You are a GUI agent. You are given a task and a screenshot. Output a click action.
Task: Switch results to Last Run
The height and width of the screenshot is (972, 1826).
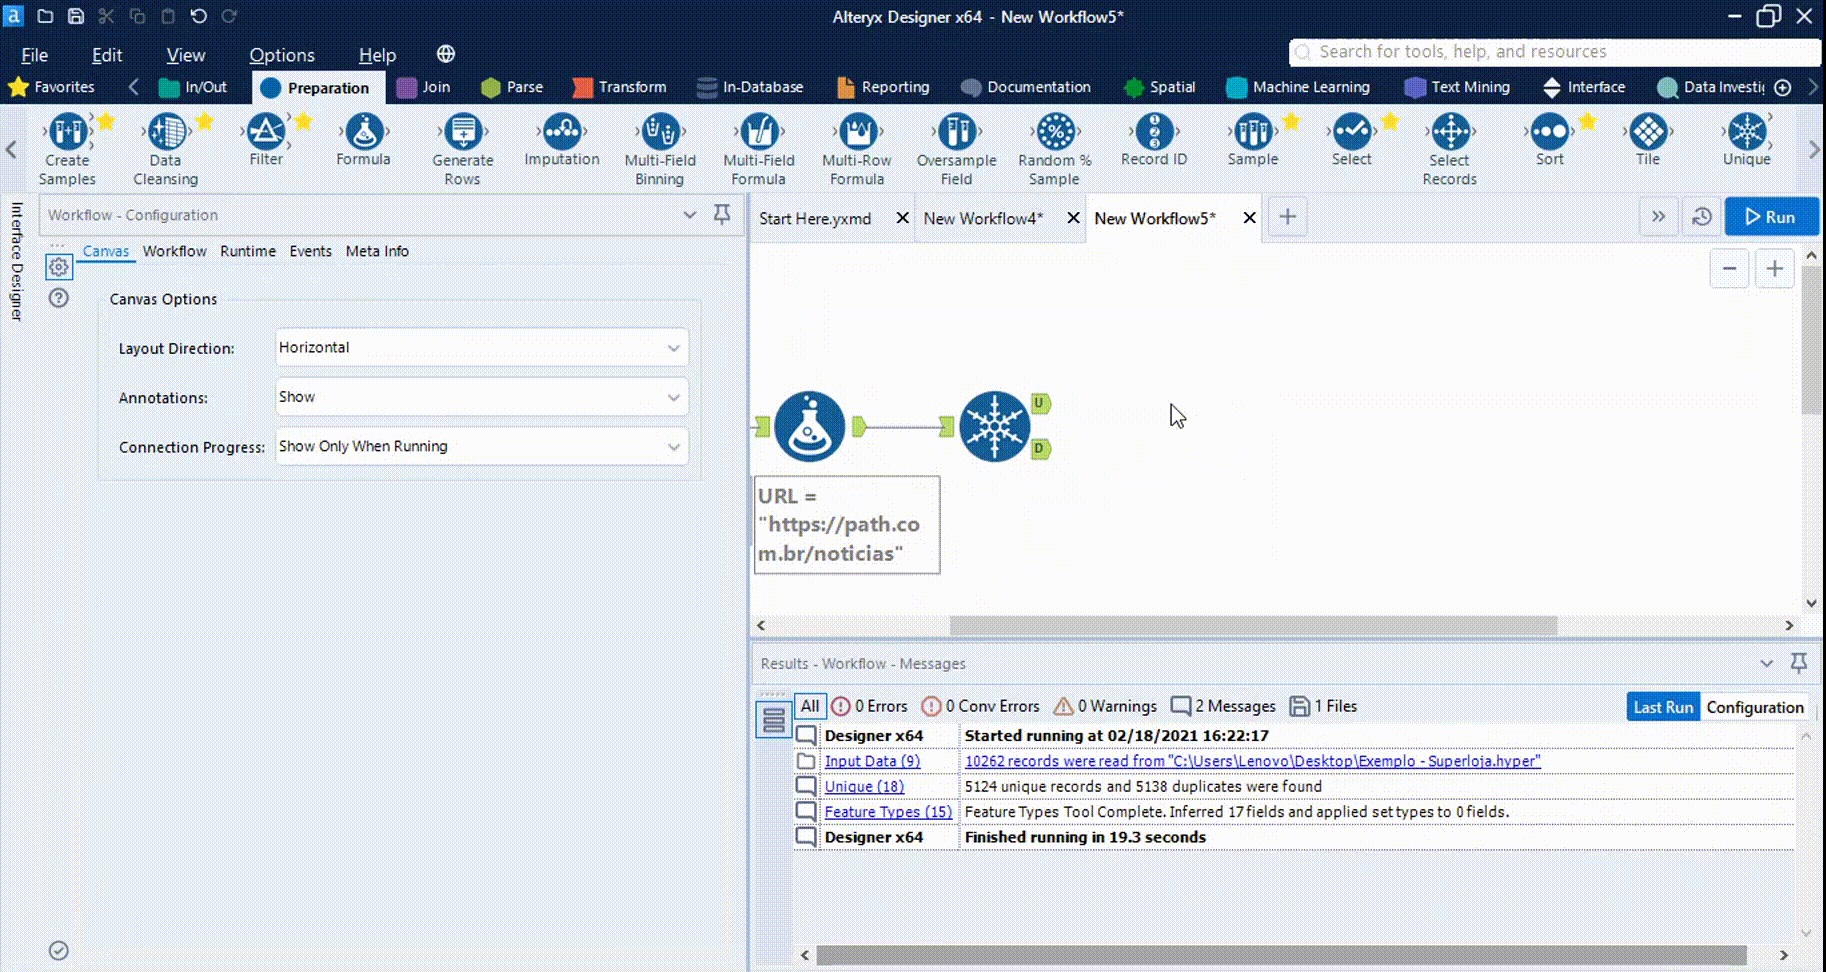click(x=1663, y=707)
